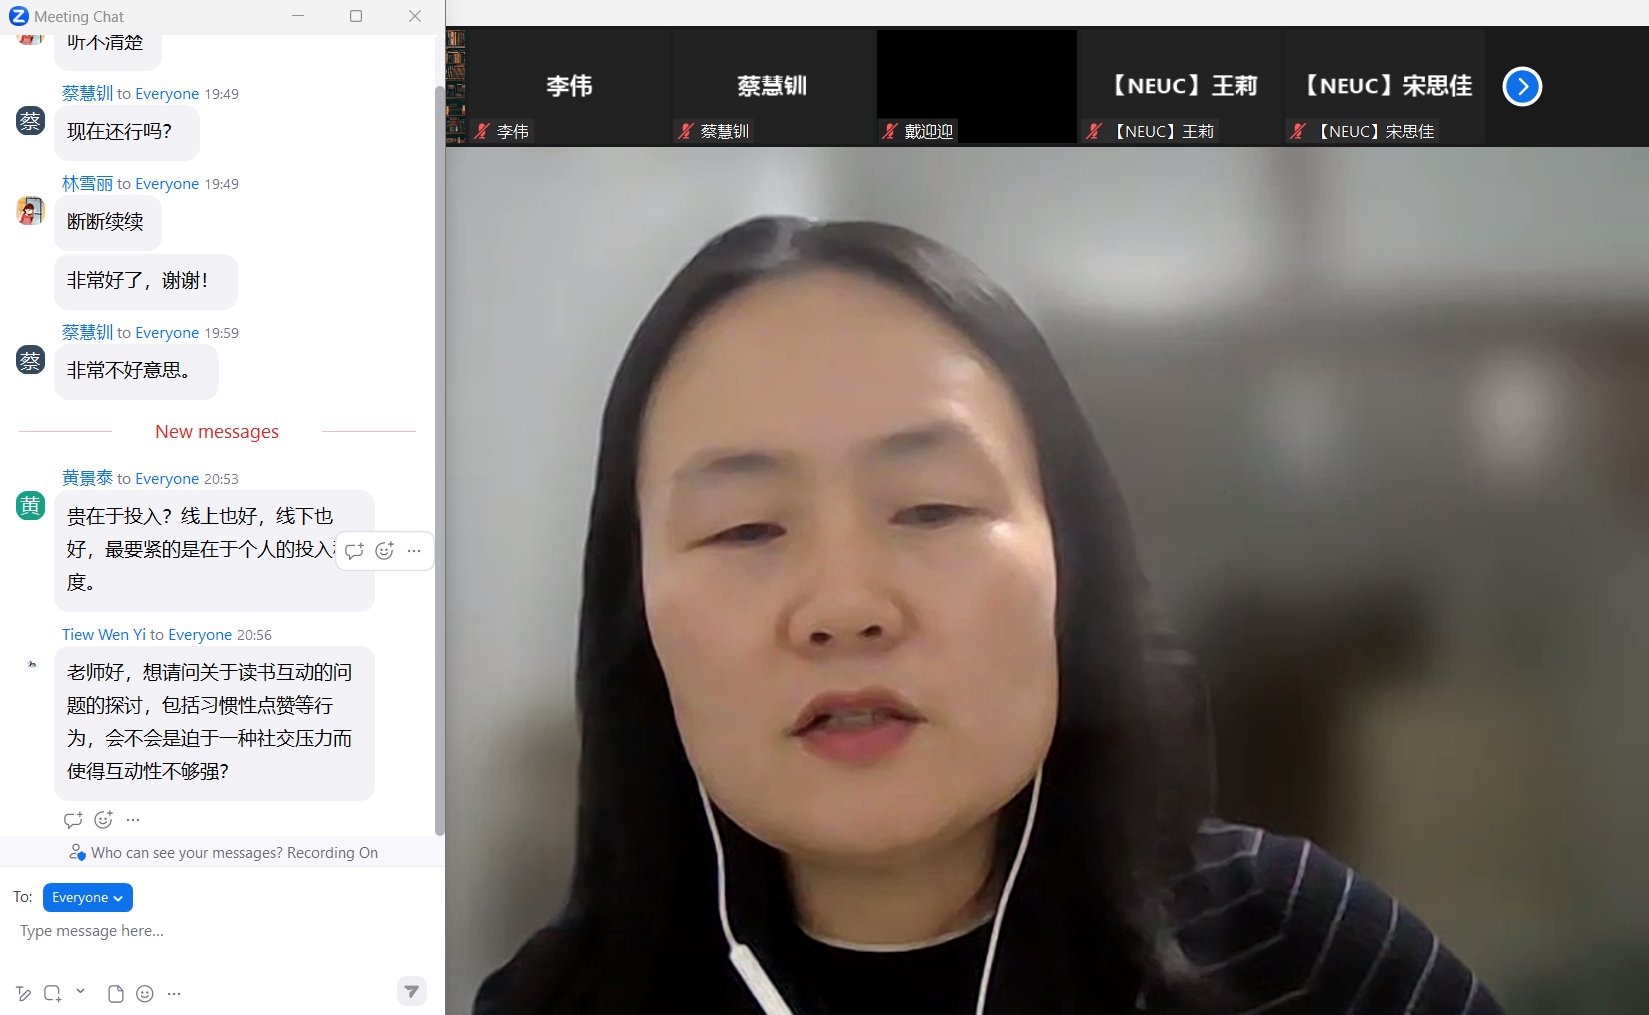Click muted mic icon beside 戴迎迎
This screenshot has width=1649, height=1015.
890,131
